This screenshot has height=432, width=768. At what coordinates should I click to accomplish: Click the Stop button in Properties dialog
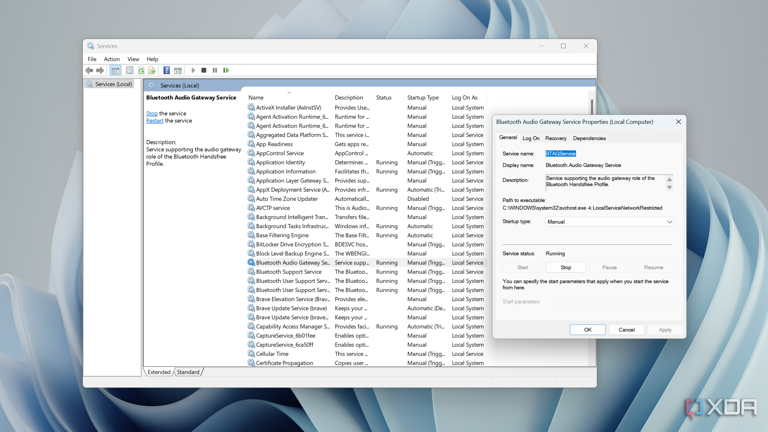pos(566,267)
